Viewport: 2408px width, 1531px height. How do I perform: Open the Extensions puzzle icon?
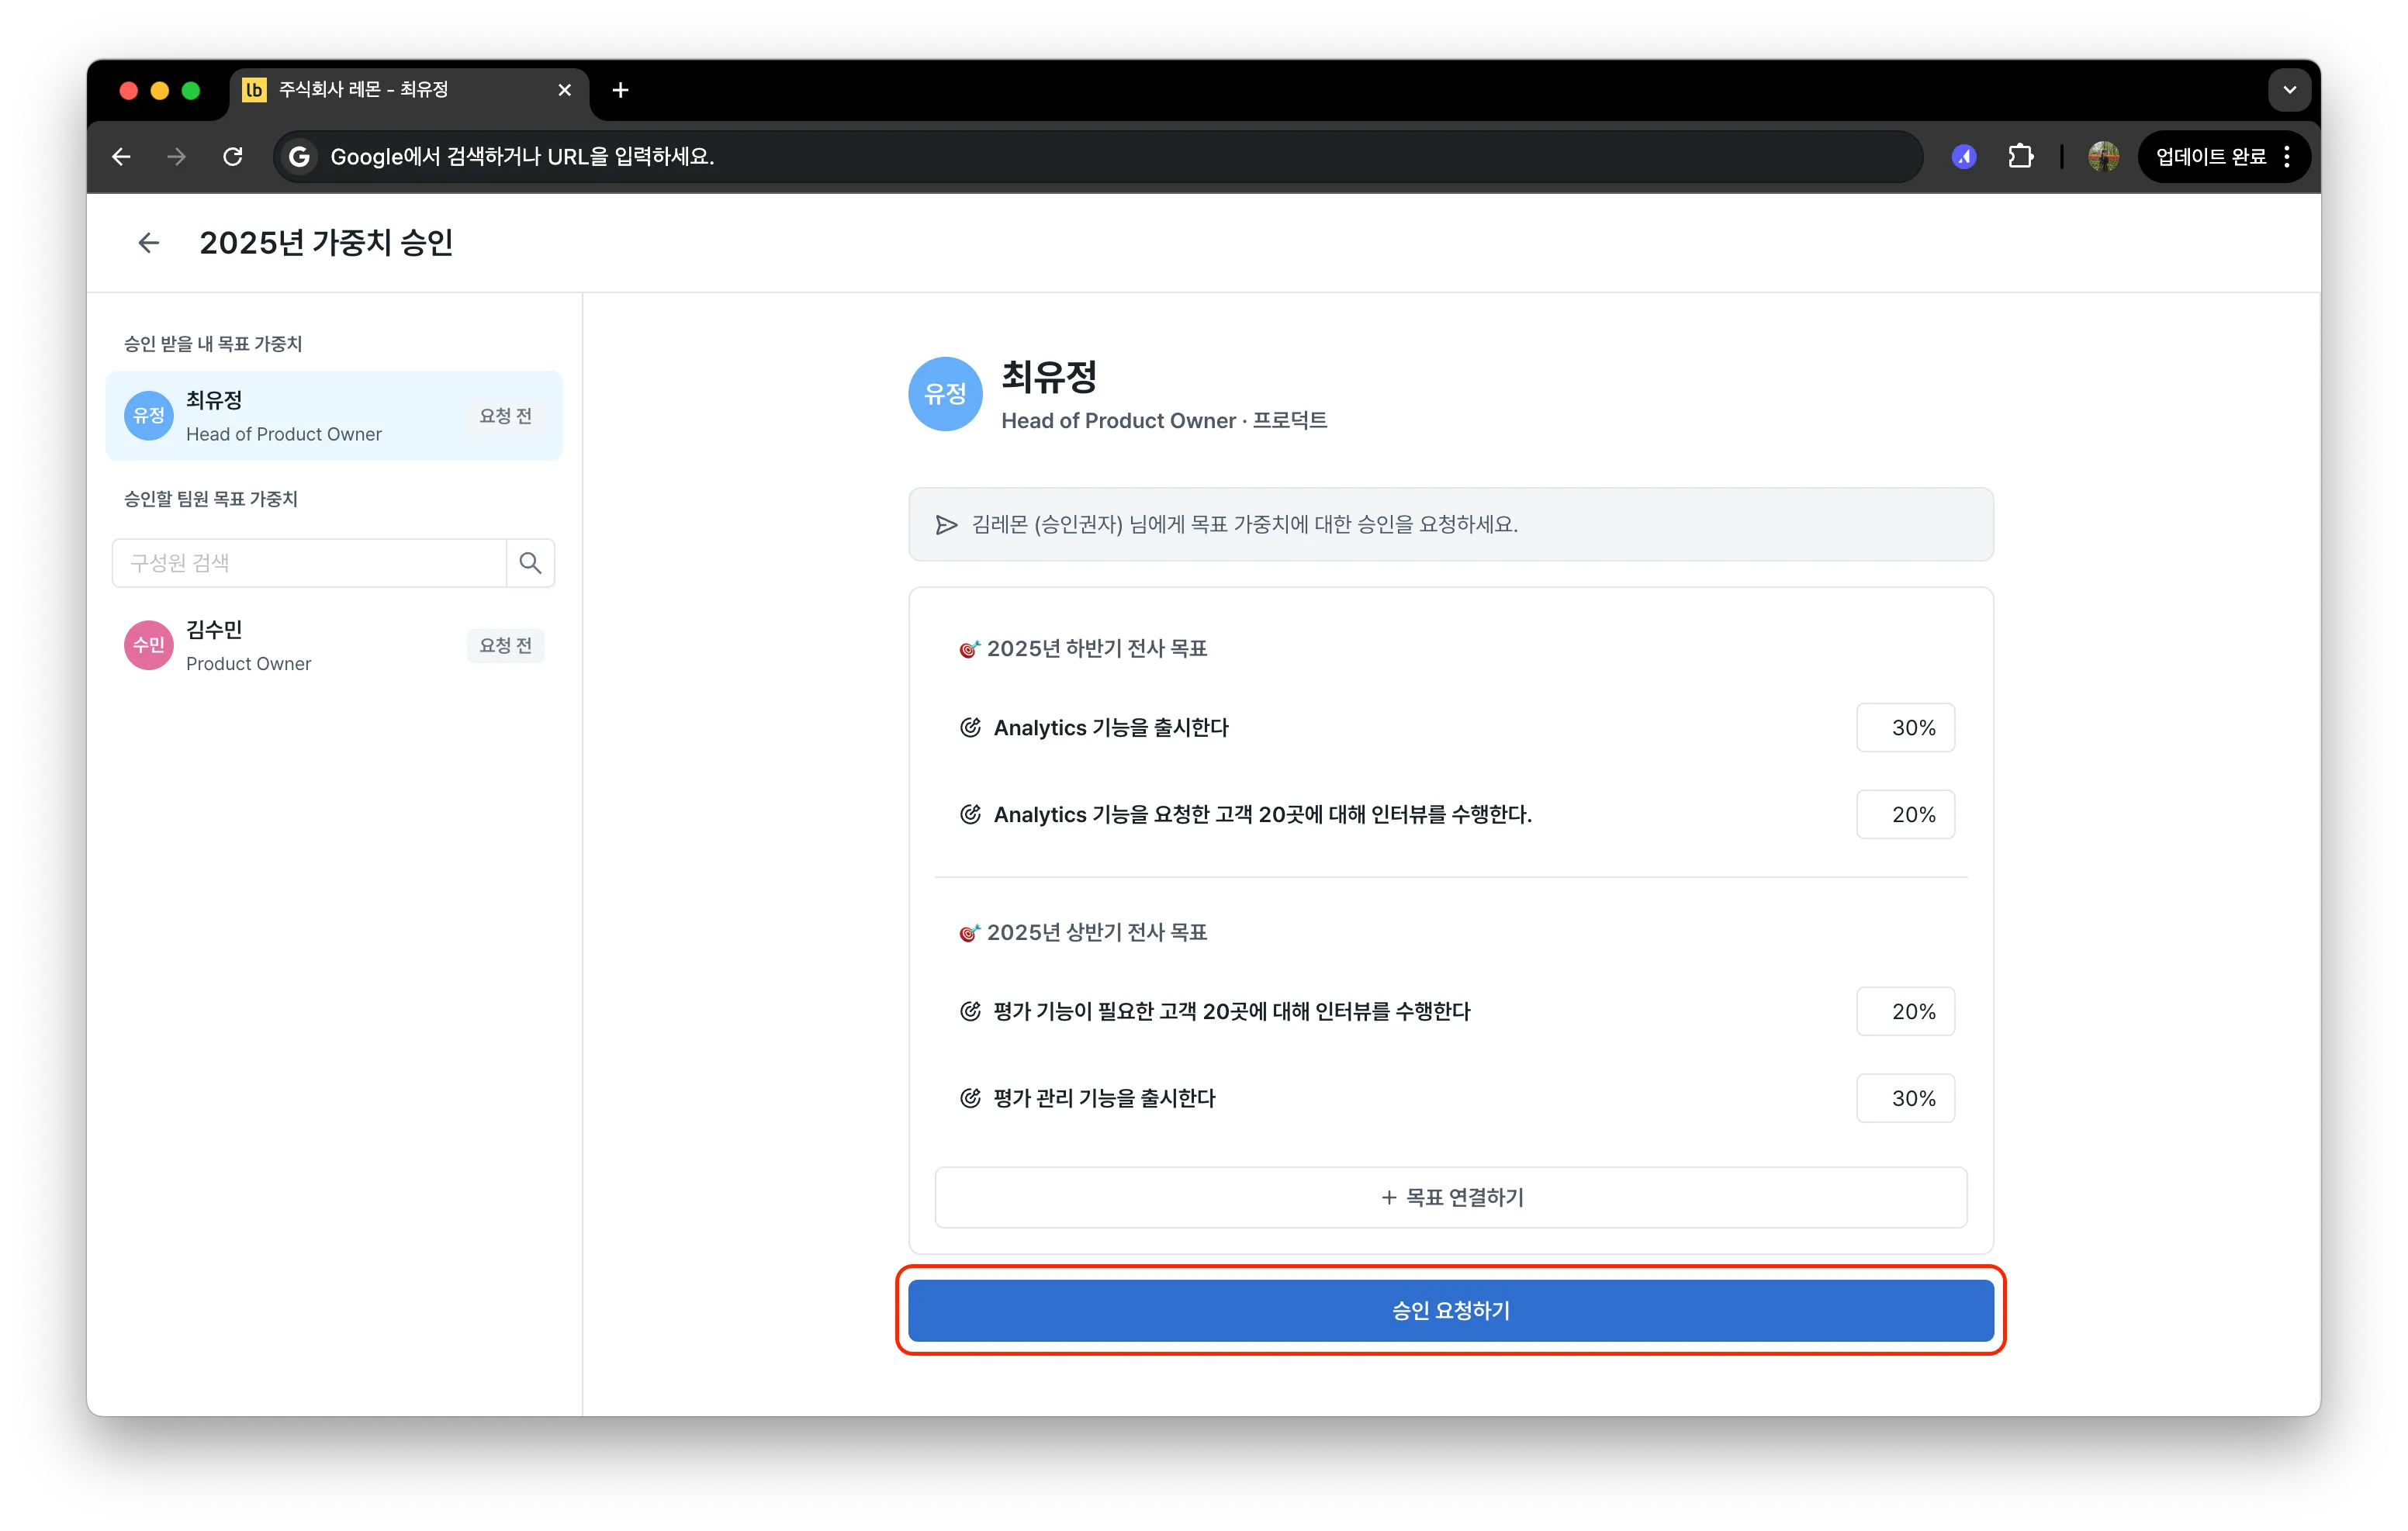coord(2021,156)
